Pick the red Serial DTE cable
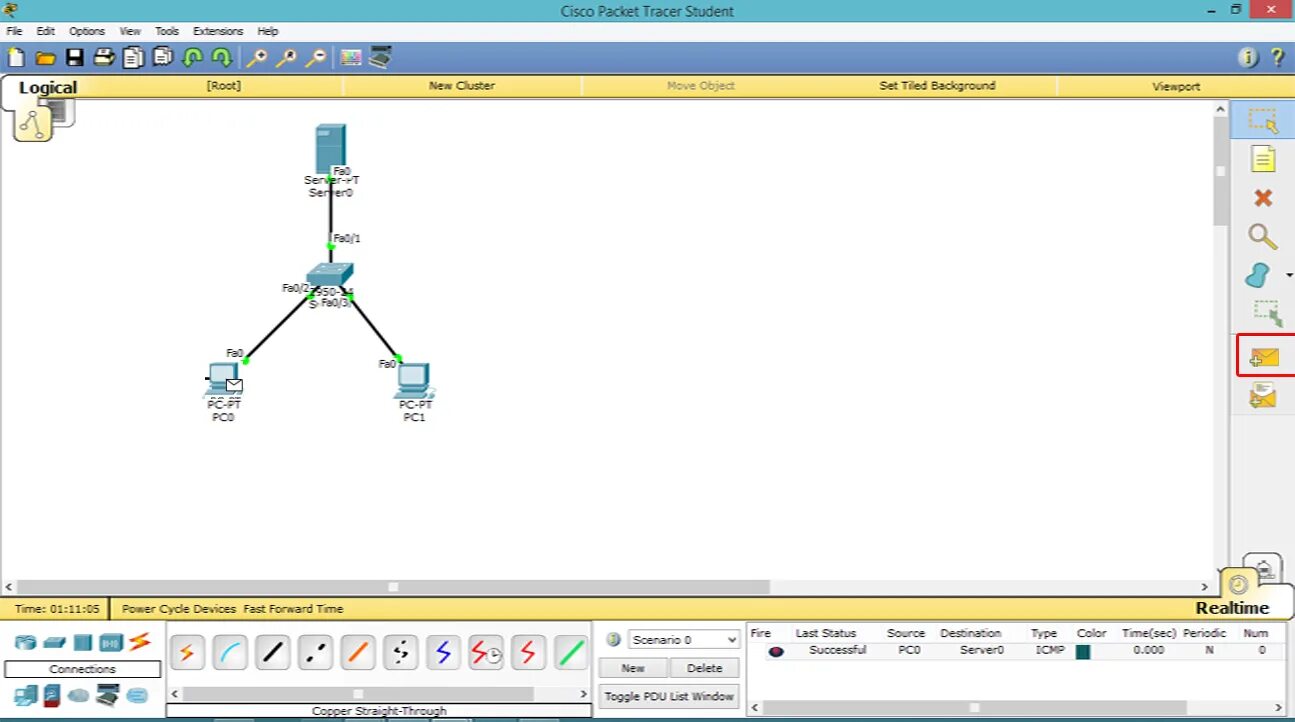This screenshot has height=722, width=1295. tap(528, 653)
